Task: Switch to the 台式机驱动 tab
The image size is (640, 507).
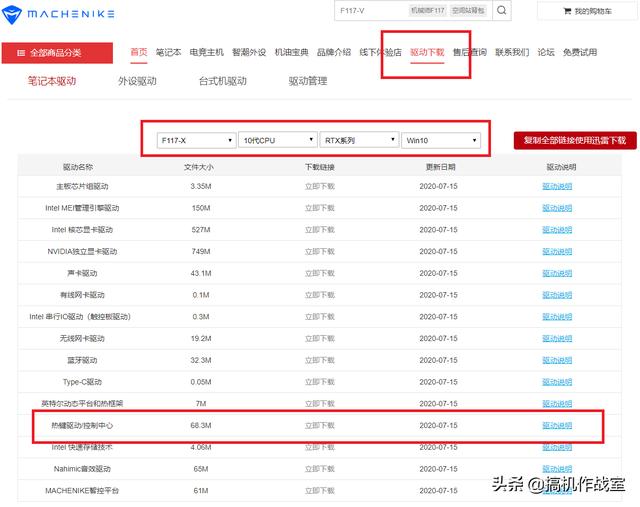Action: click(x=222, y=81)
